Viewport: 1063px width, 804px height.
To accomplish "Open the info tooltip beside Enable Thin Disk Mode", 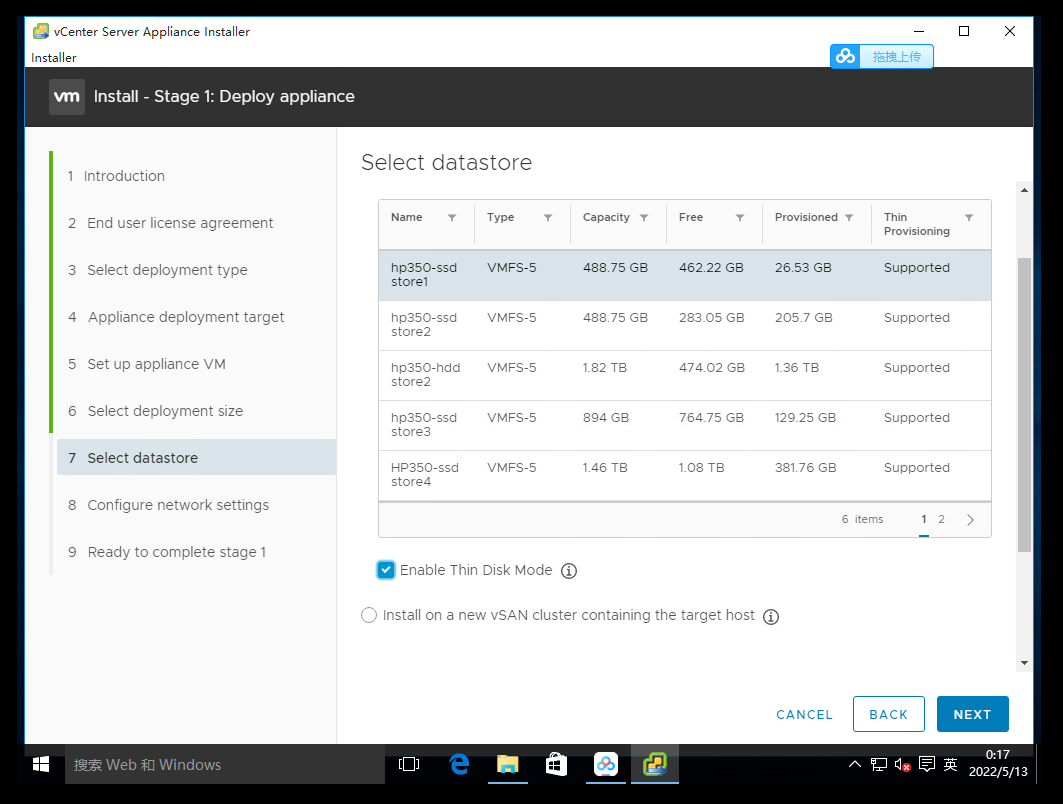I will [569, 570].
